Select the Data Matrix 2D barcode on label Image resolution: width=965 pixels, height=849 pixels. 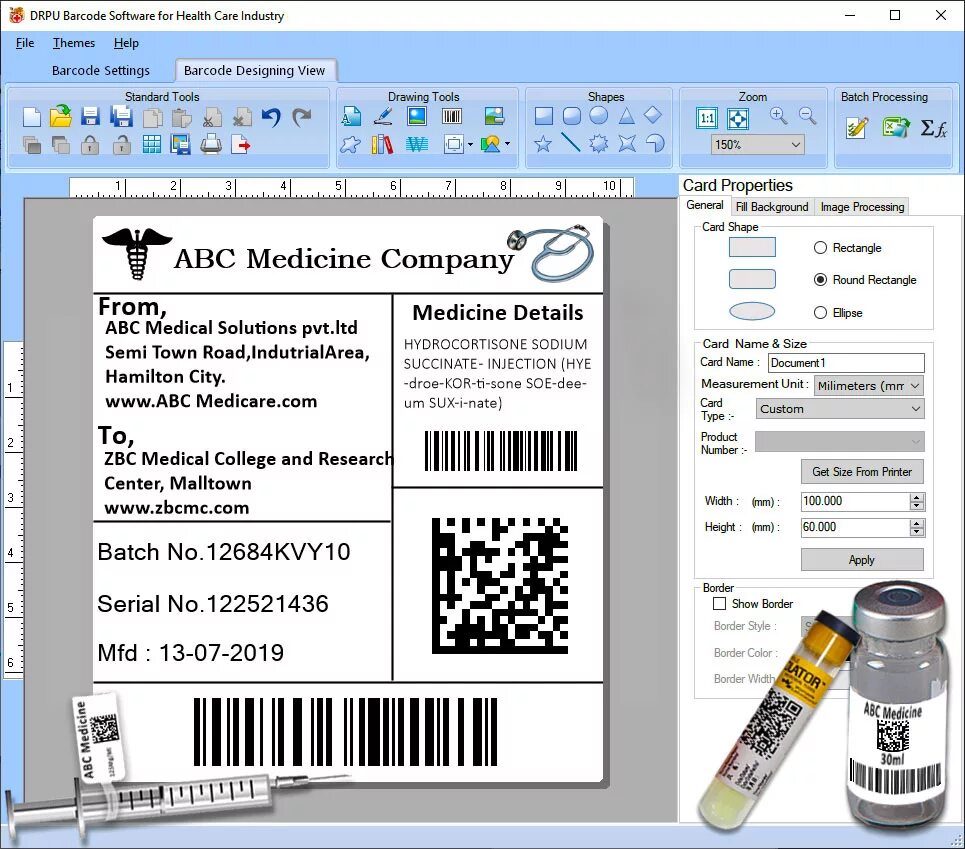pos(500,586)
